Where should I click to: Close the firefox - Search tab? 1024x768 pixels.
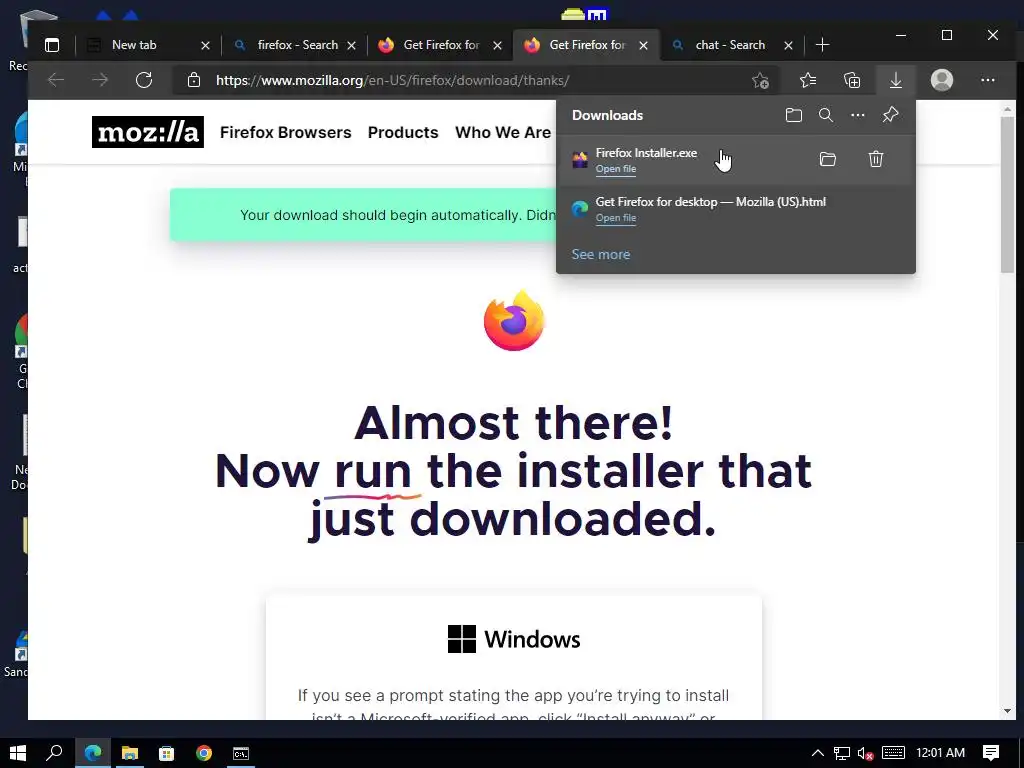351,45
